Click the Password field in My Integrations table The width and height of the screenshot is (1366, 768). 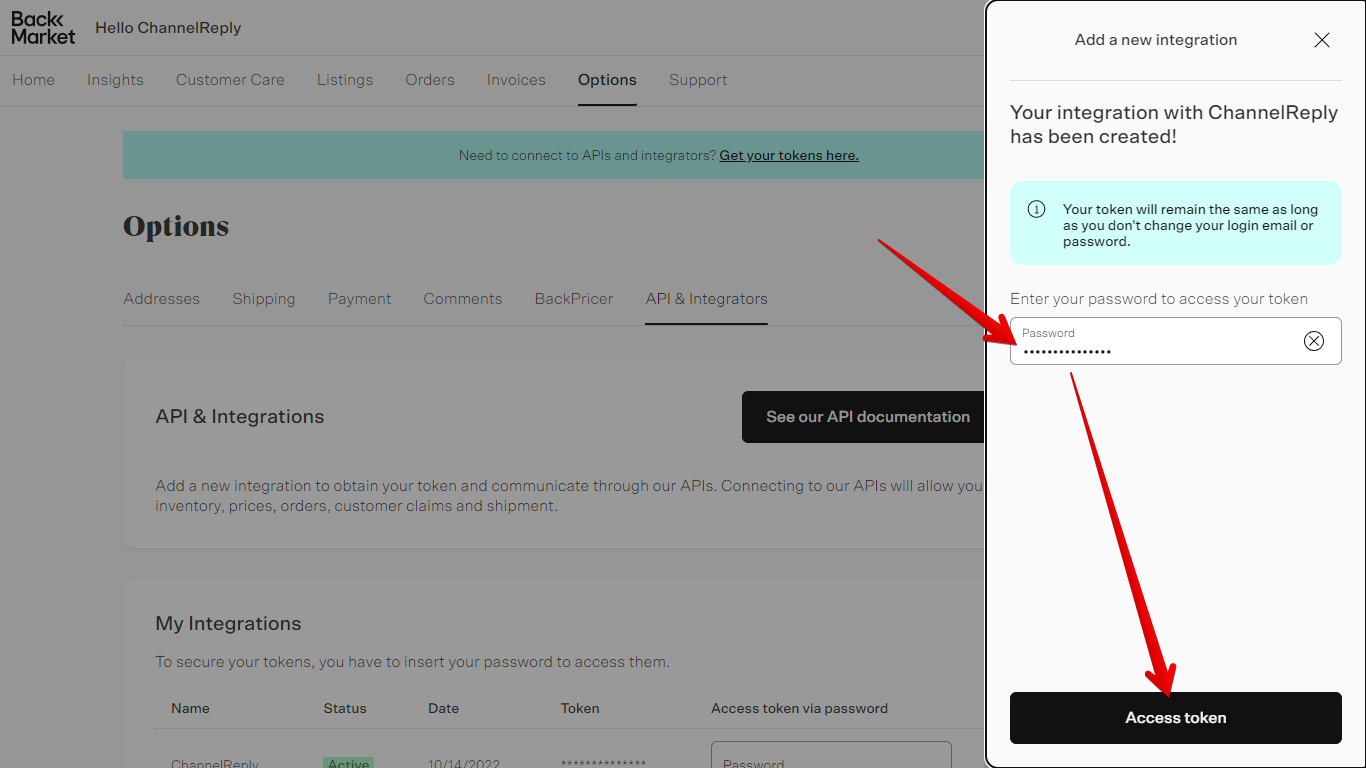pyautogui.click(x=831, y=754)
